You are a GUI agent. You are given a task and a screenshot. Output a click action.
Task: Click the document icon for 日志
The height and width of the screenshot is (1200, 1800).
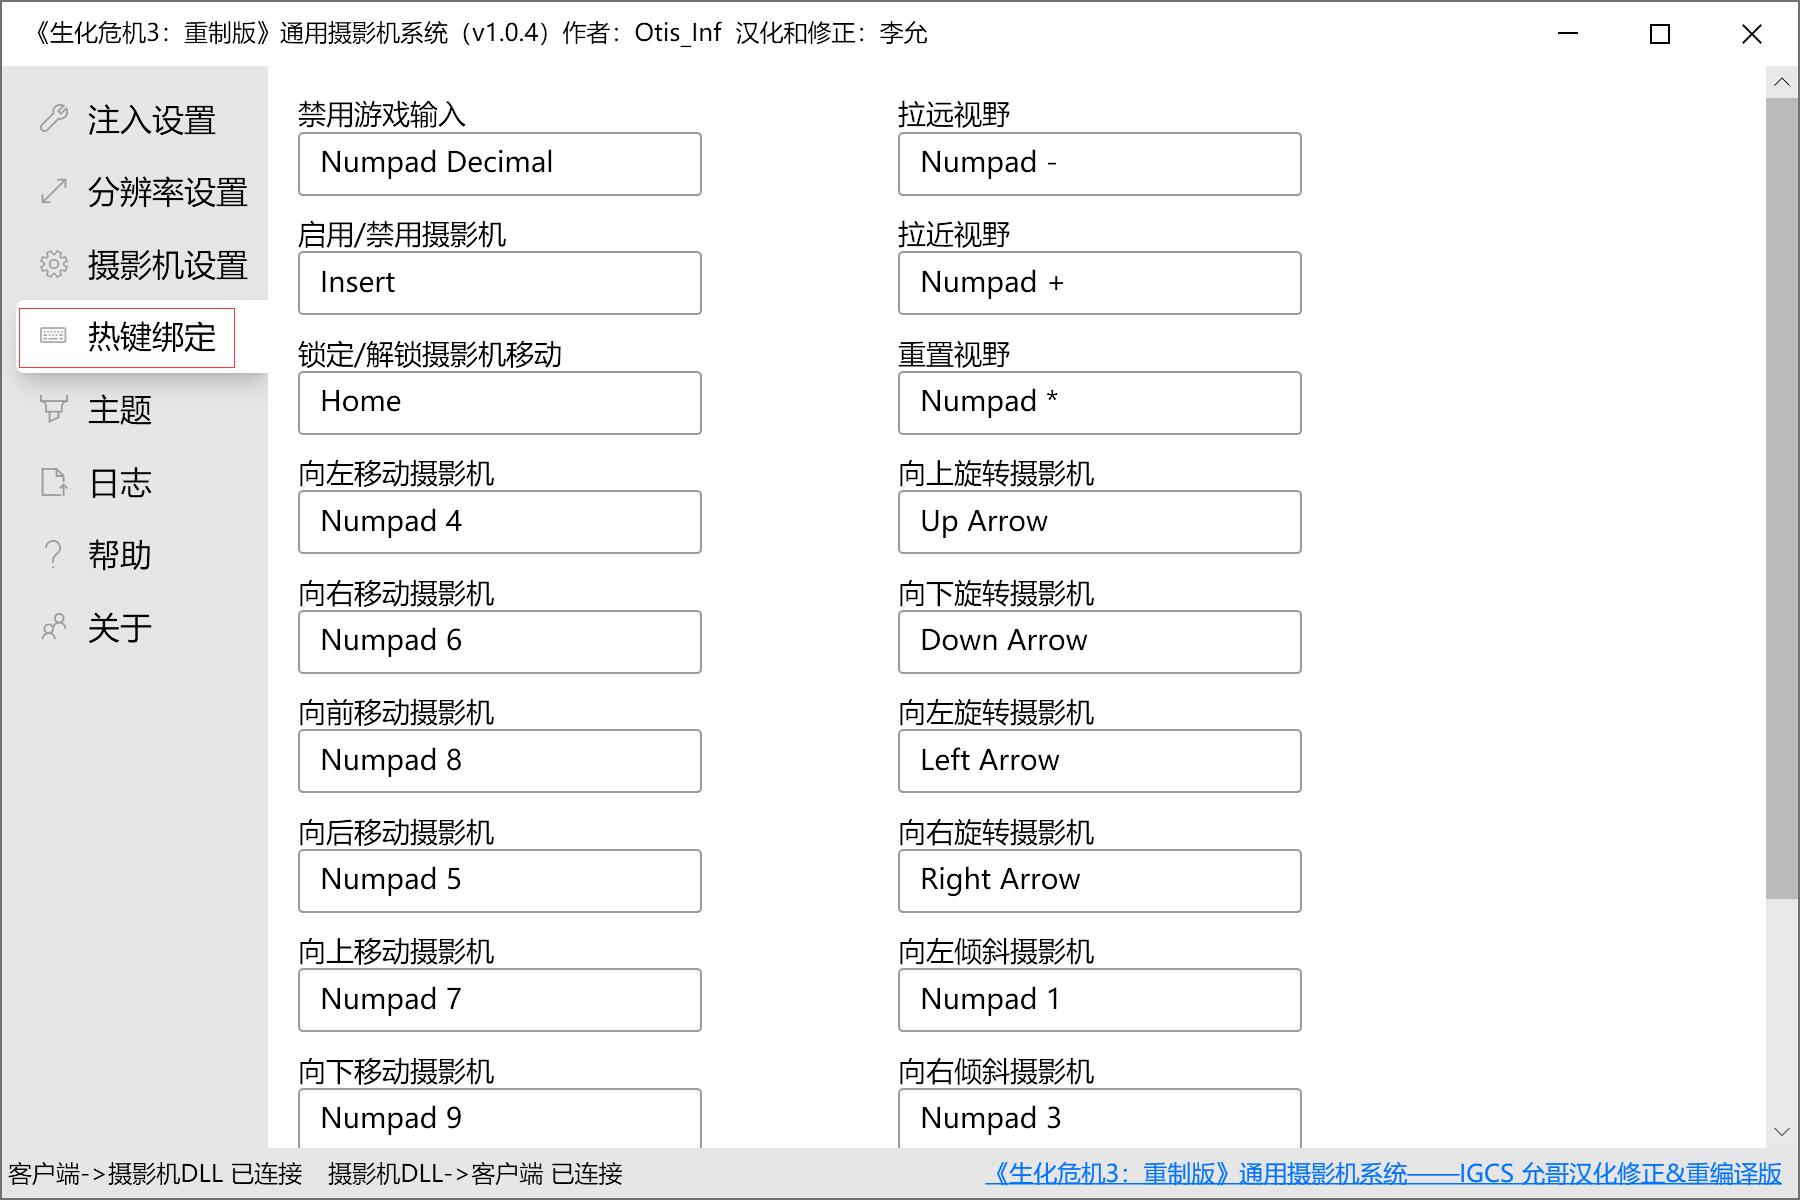click(x=54, y=482)
